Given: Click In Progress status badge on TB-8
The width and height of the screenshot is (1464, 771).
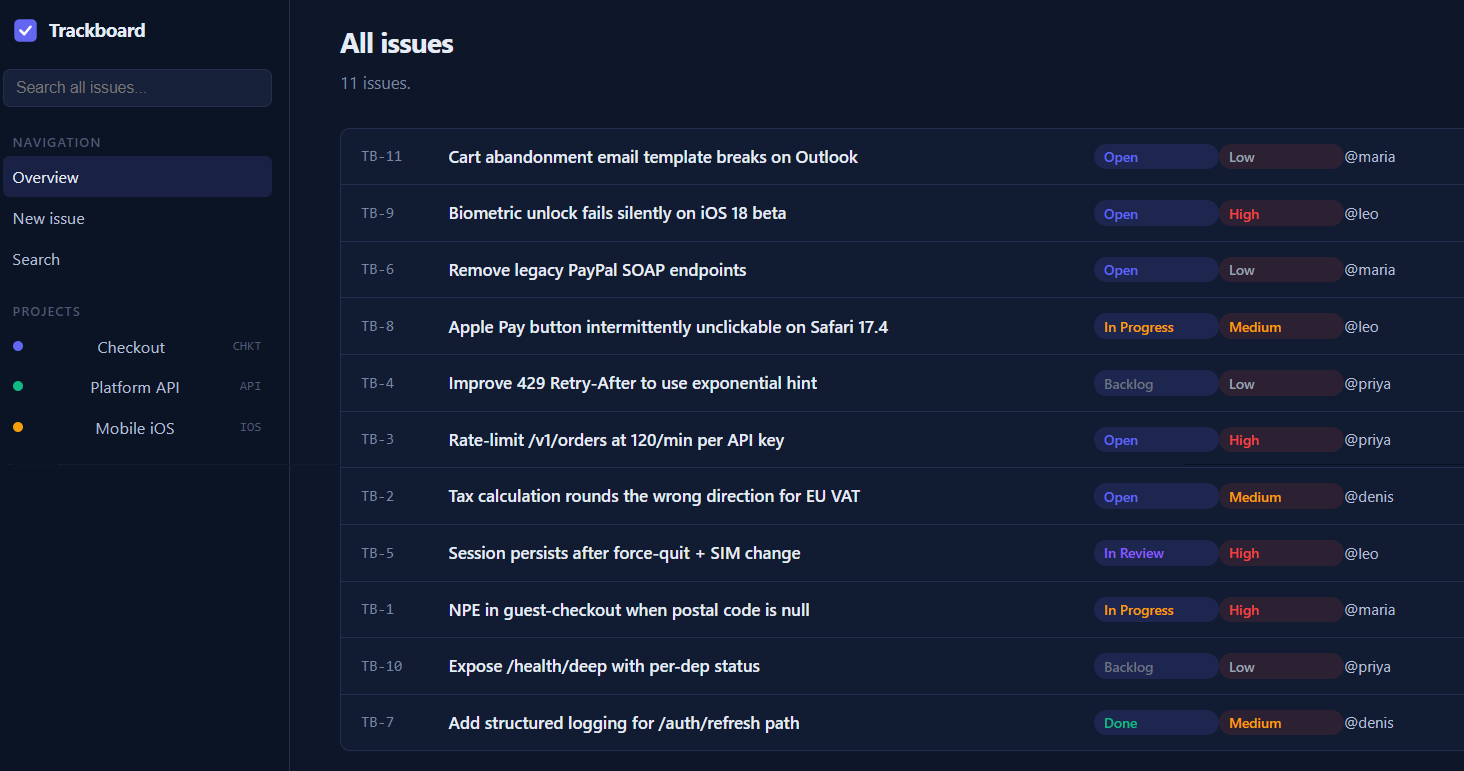Looking at the screenshot, I should click(x=1139, y=327).
